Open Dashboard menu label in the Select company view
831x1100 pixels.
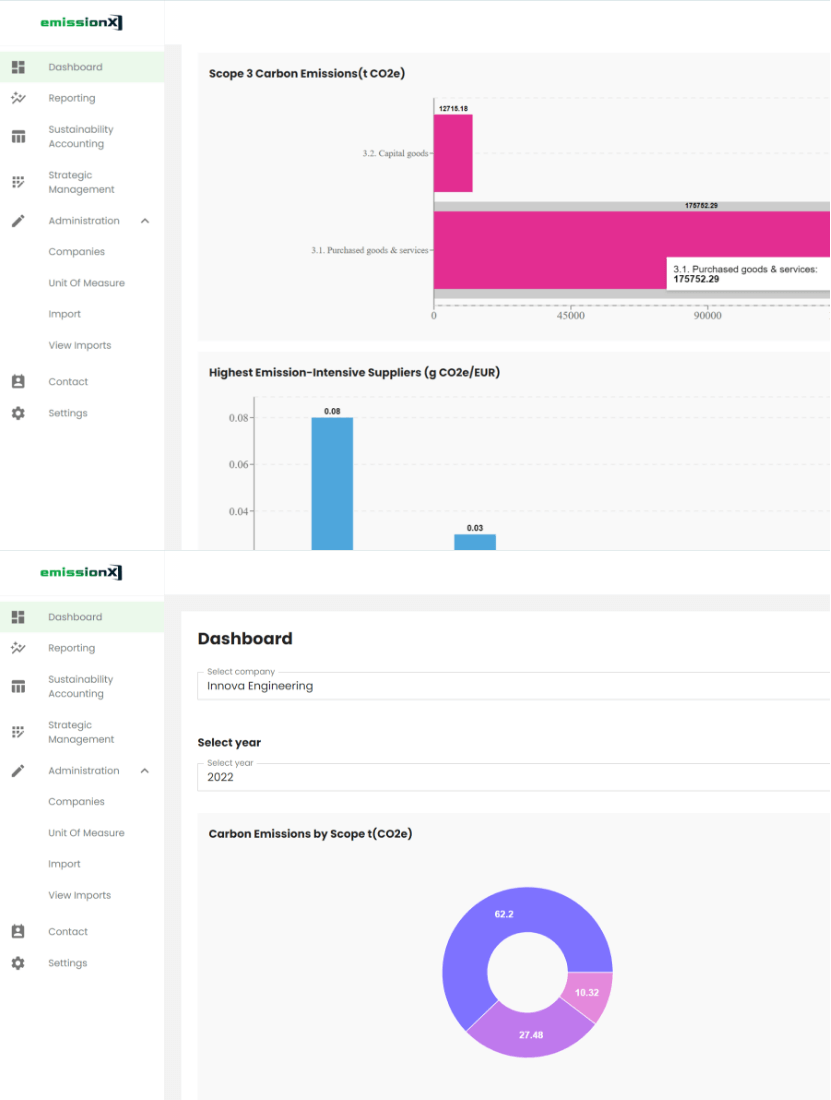[75, 617]
